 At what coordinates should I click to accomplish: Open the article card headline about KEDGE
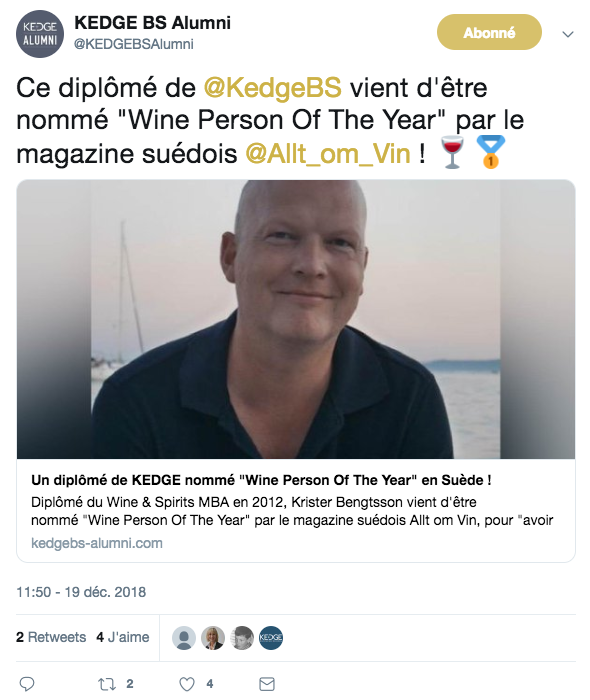coord(261,480)
